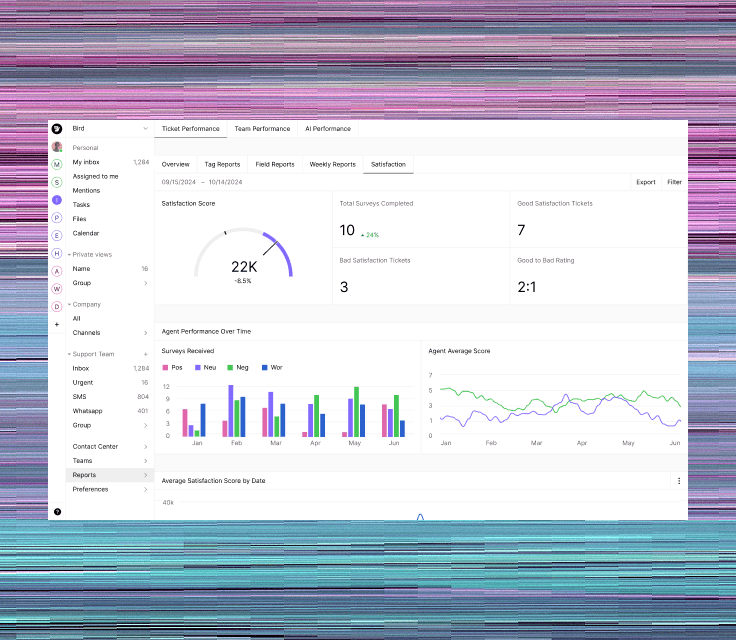The width and height of the screenshot is (736, 640).
Task: Add a workspace with plus icon
Action: pyautogui.click(x=57, y=324)
